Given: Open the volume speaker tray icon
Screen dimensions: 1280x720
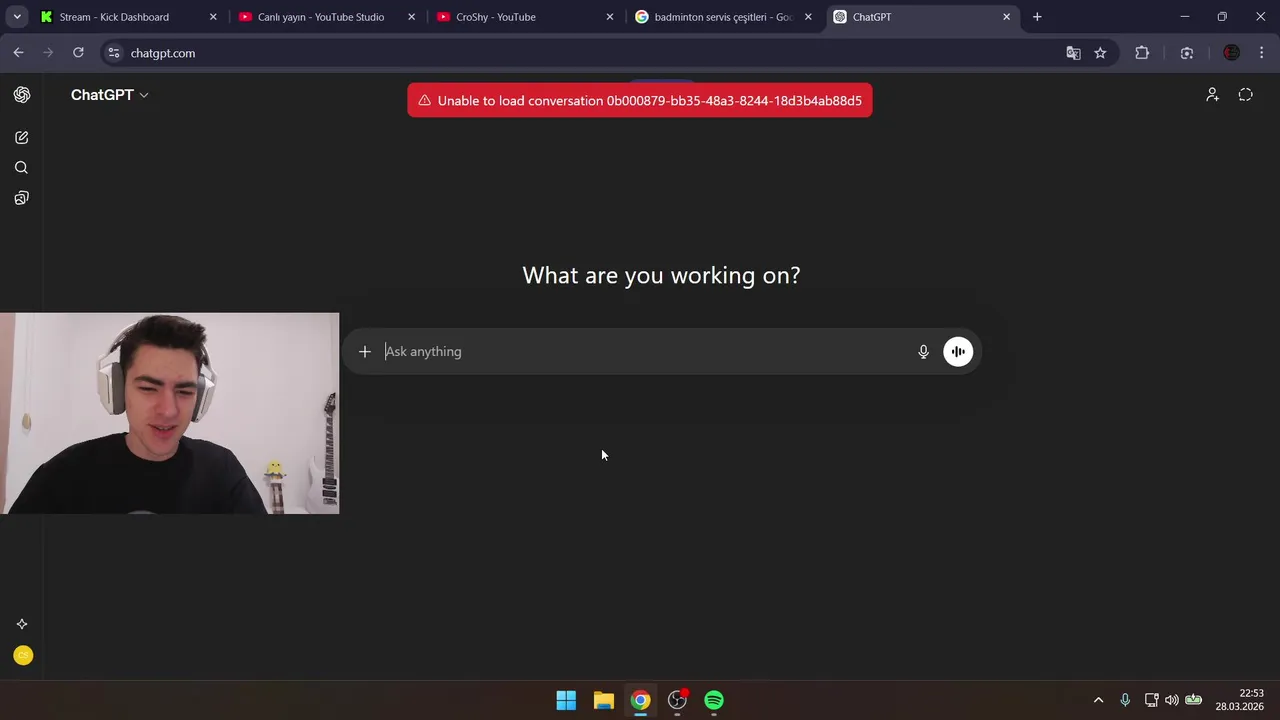Looking at the screenshot, I should 1172,700.
